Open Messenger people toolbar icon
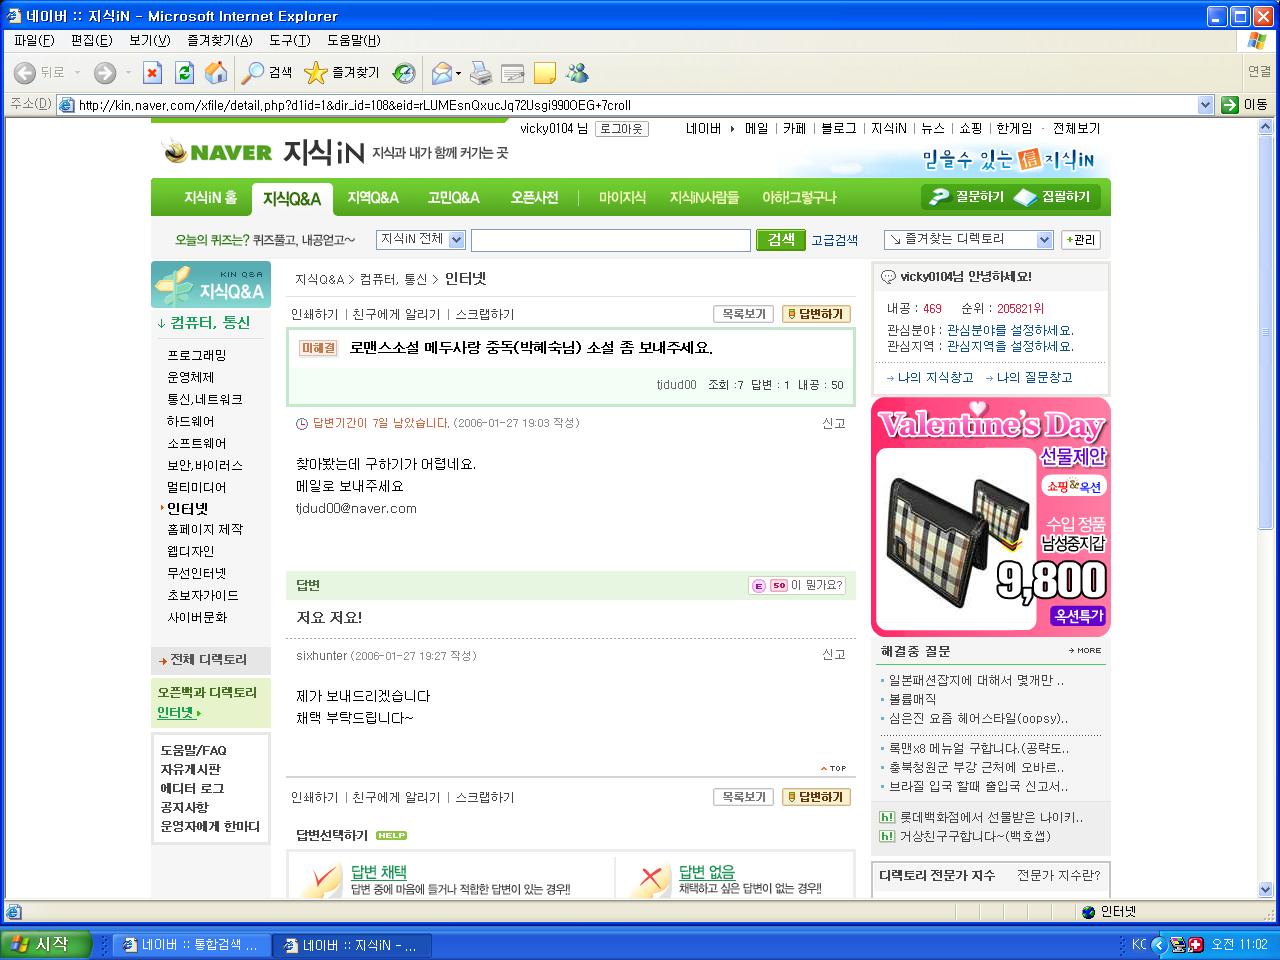Image resolution: width=1280 pixels, height=960 pixels. (577, 73)
